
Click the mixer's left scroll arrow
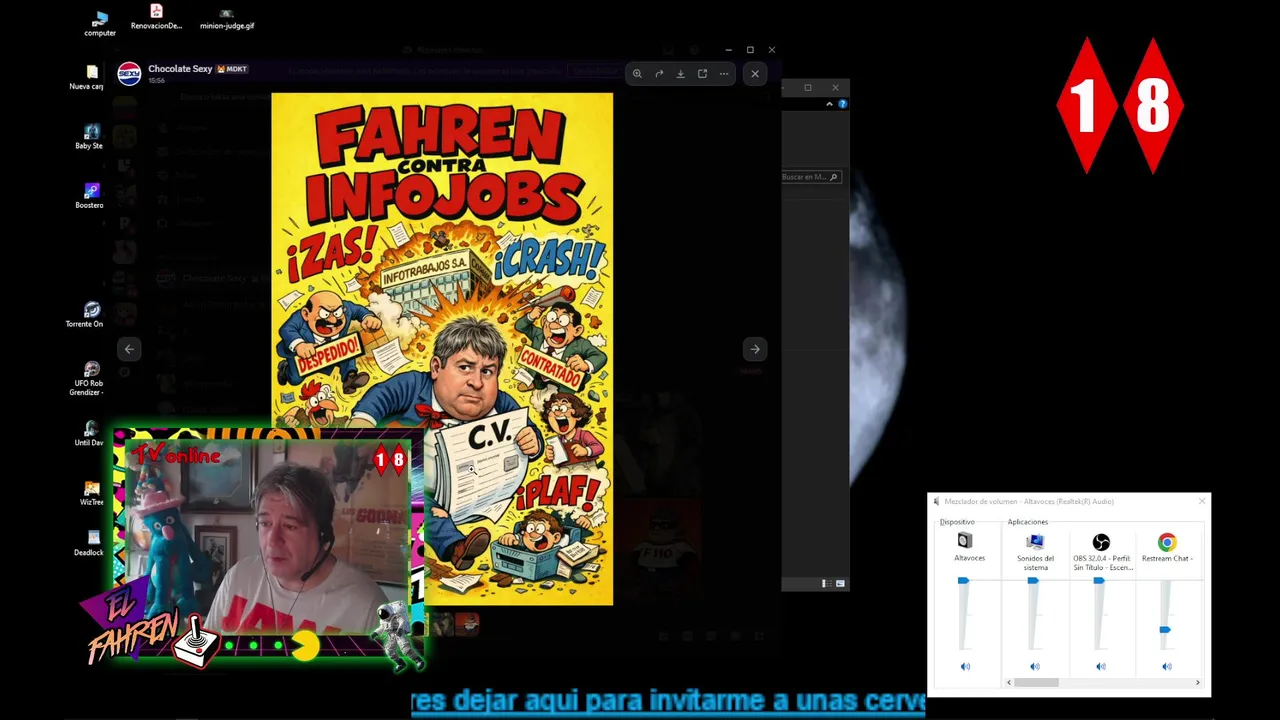[x=1008, y=682]
